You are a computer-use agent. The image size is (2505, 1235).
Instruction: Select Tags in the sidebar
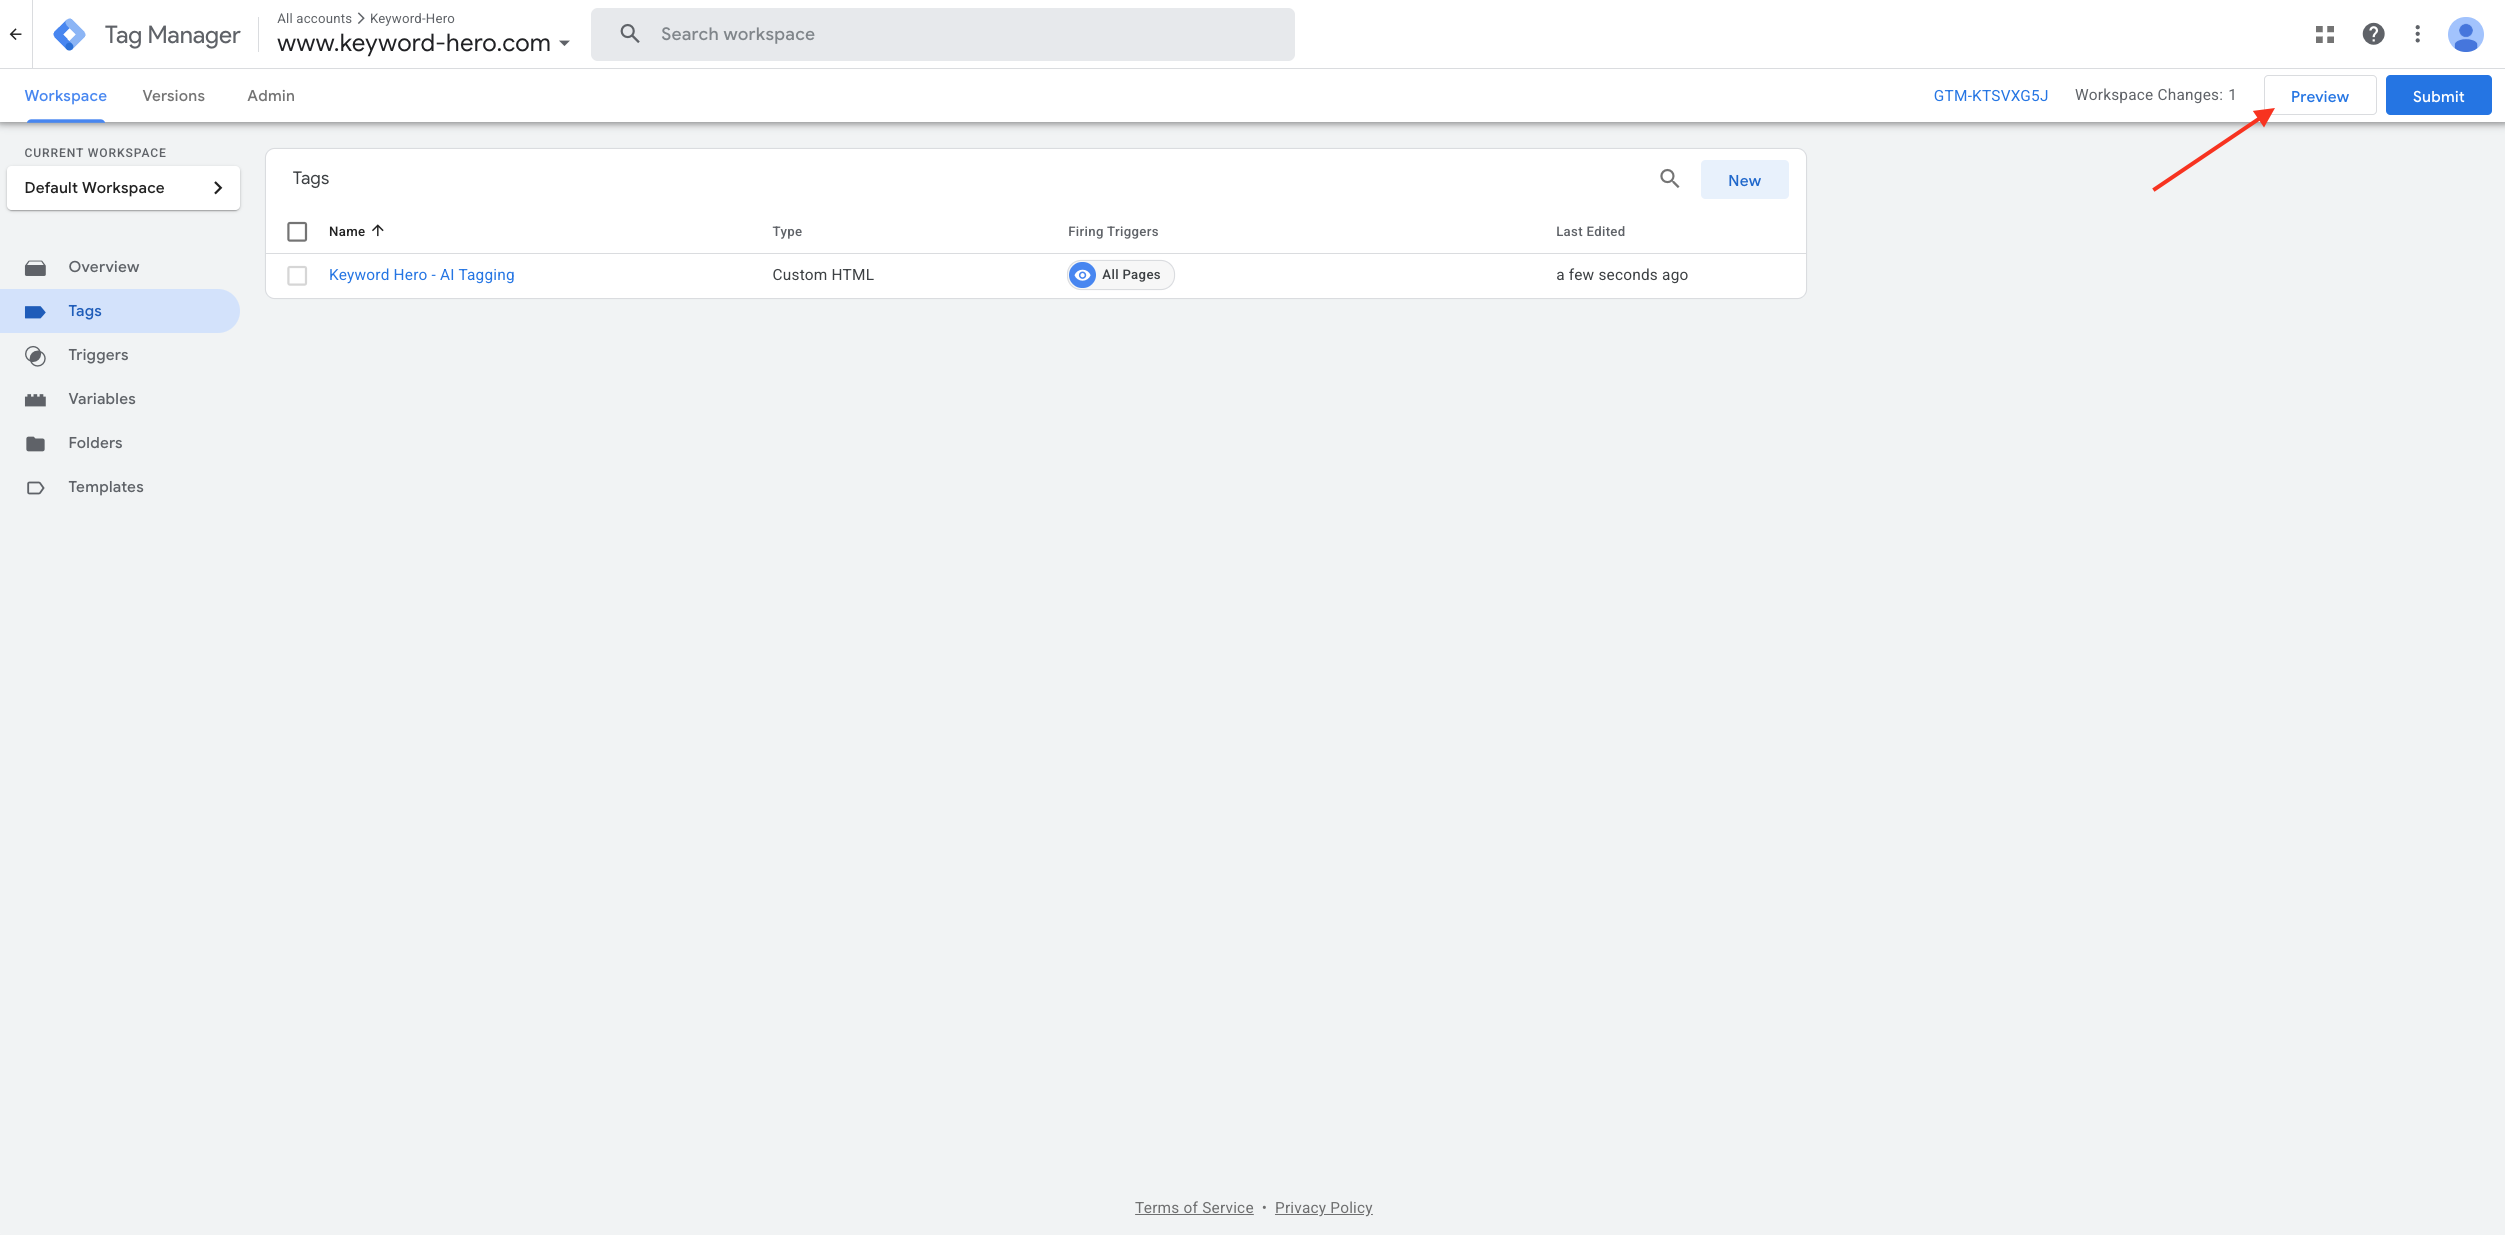(x=120, y=311)
